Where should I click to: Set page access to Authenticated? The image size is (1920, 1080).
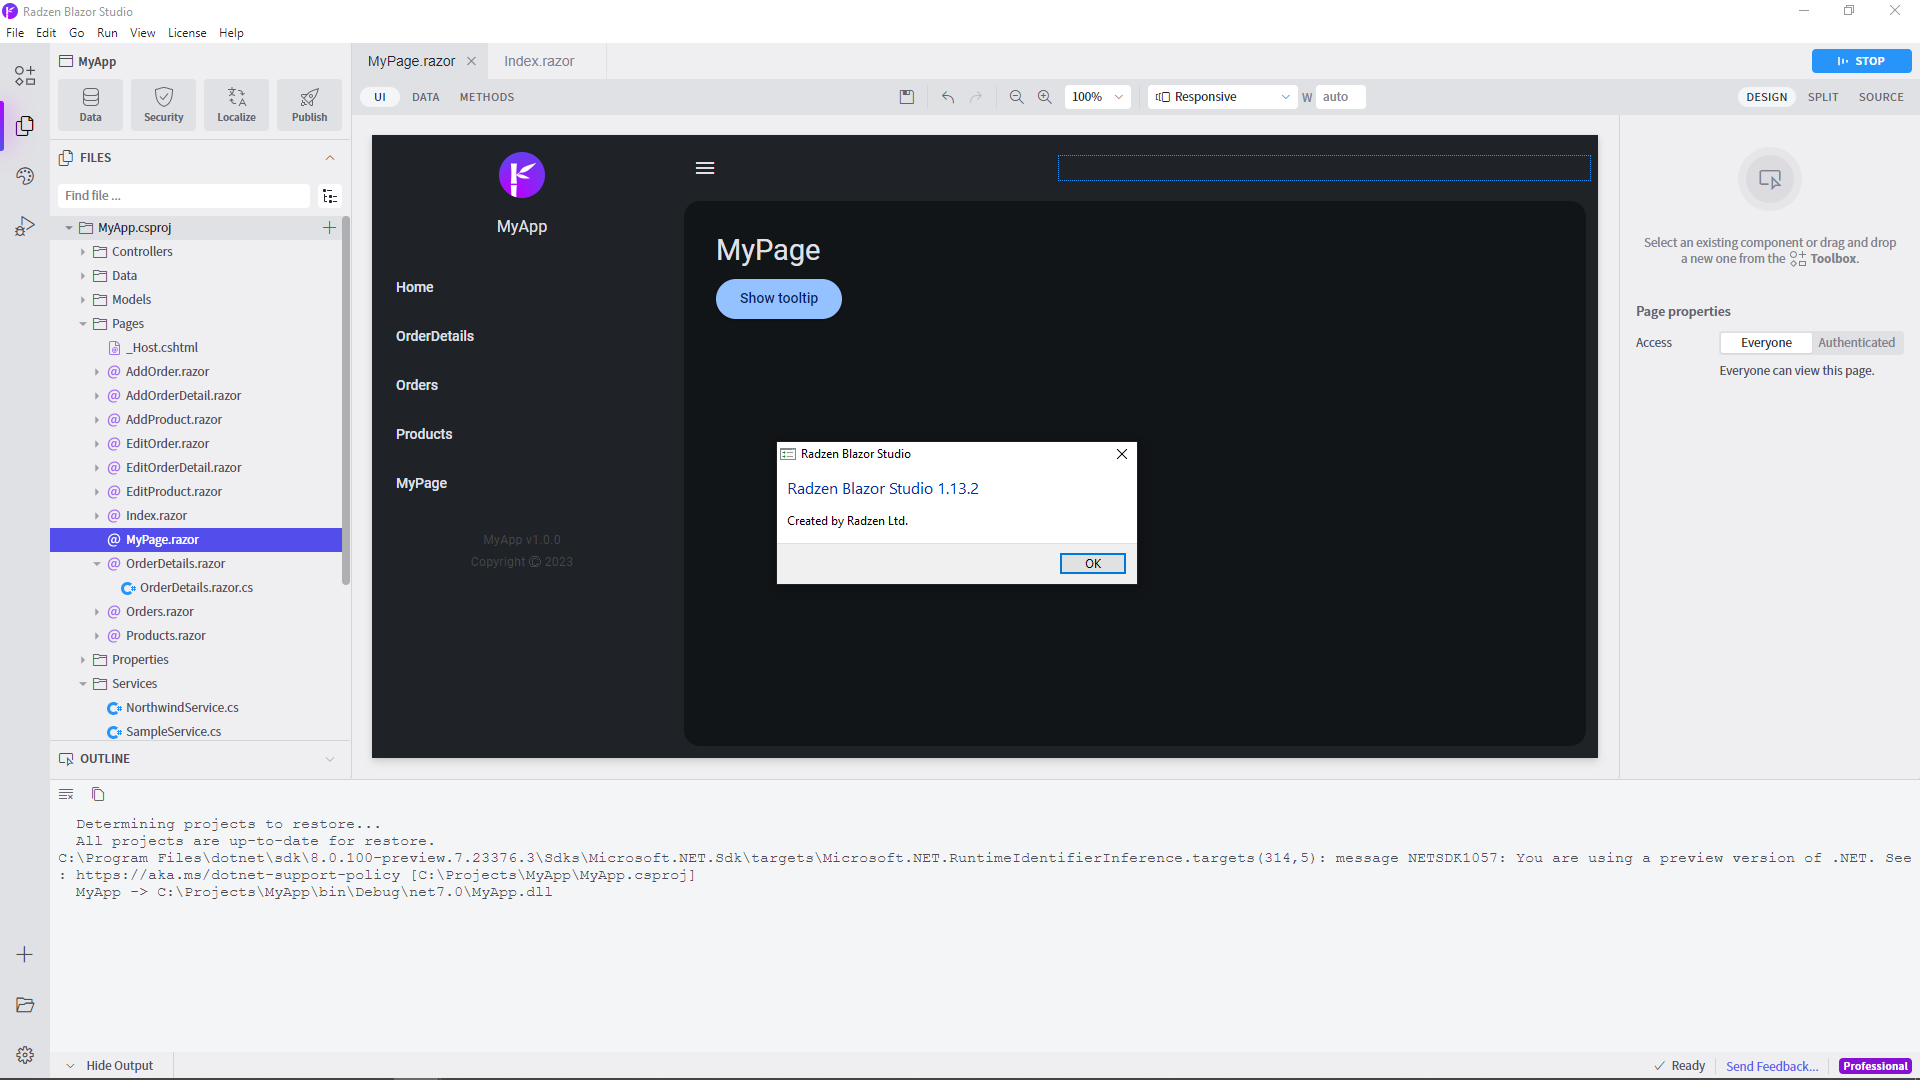pos(1856,343)
